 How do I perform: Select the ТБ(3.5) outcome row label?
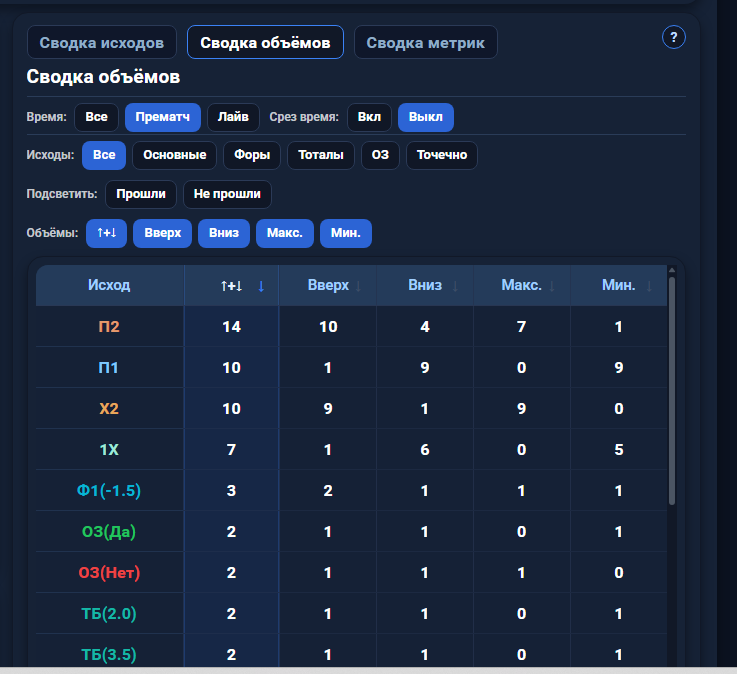tap(109, 655)
